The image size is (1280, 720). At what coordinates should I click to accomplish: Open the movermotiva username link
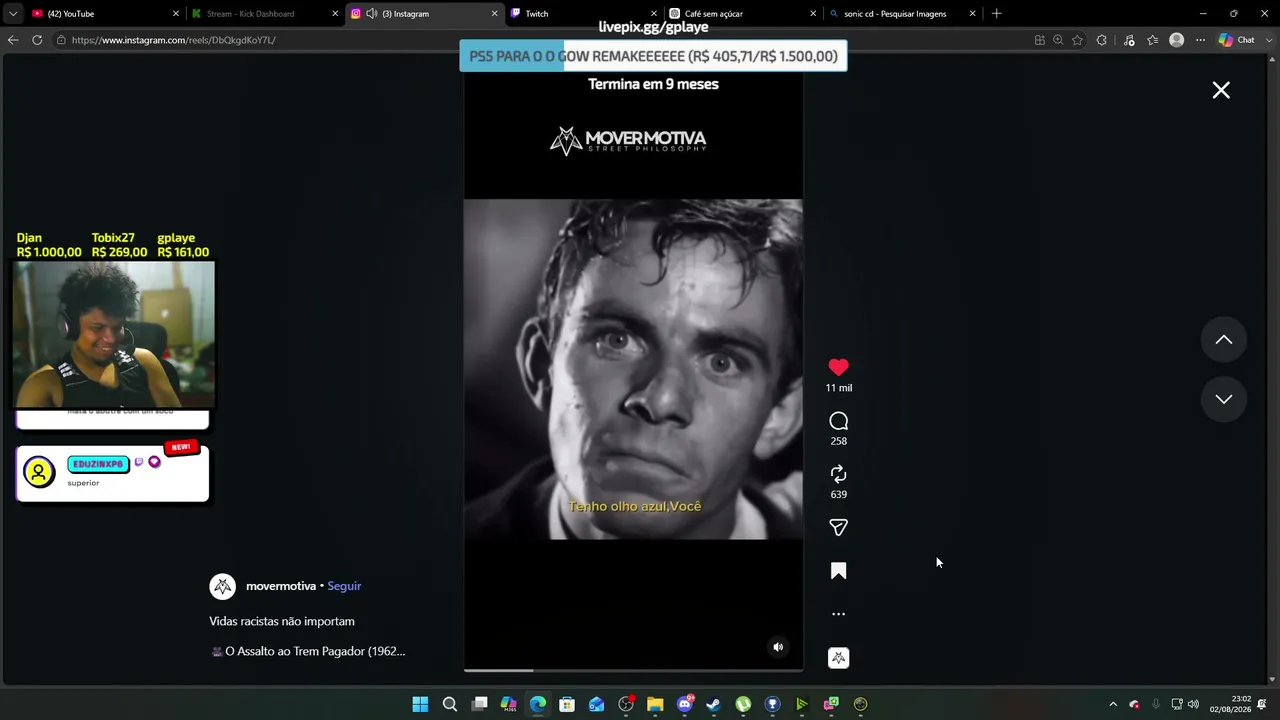pos(281,586)
